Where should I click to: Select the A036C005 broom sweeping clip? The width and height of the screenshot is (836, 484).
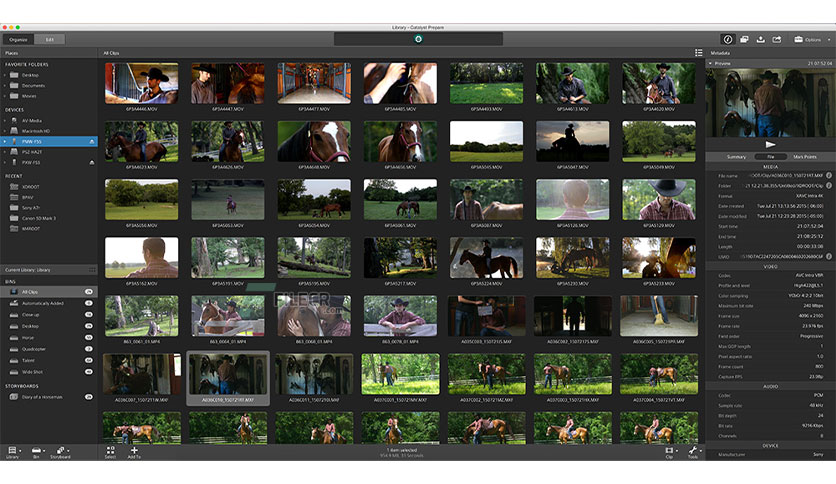pyautogui.click(x=659, y=316)
